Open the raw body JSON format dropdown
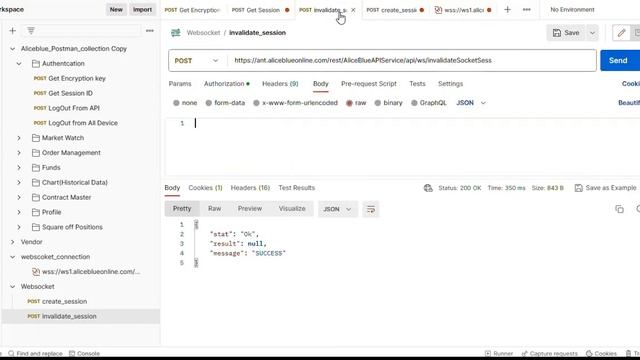Viewport: 640px width, 360px height. 471,103
